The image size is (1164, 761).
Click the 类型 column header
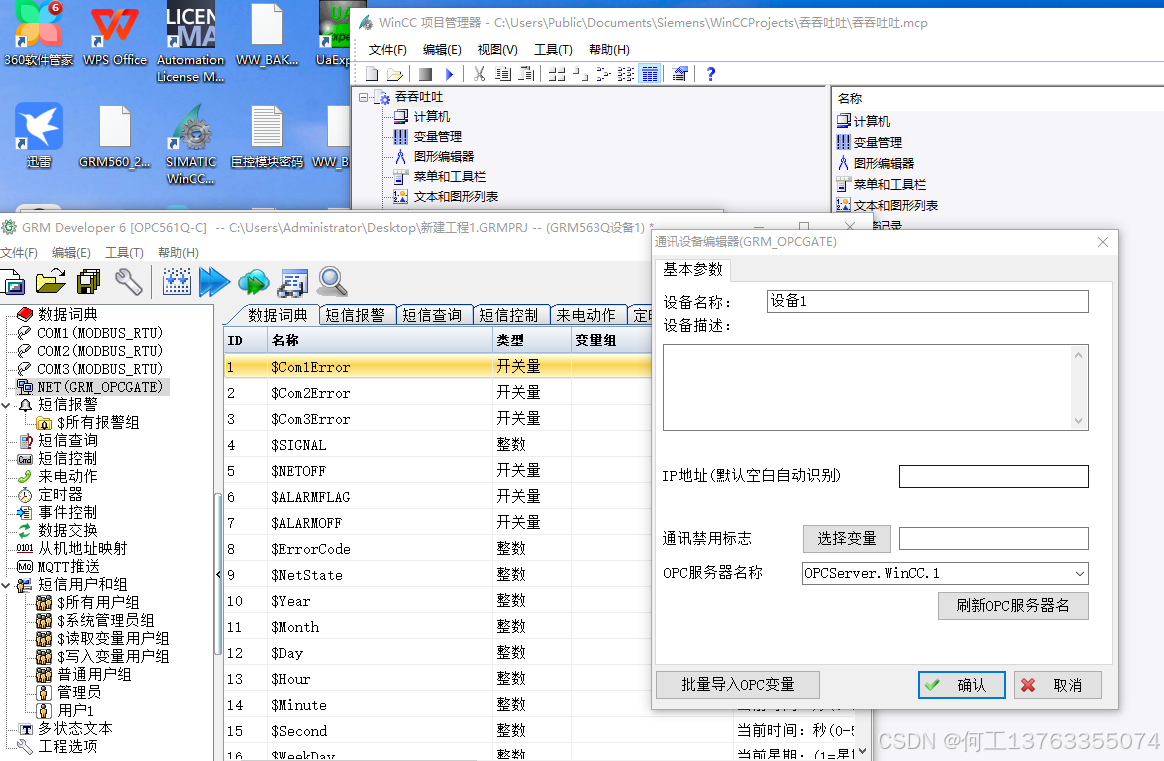tap(532, 341)
